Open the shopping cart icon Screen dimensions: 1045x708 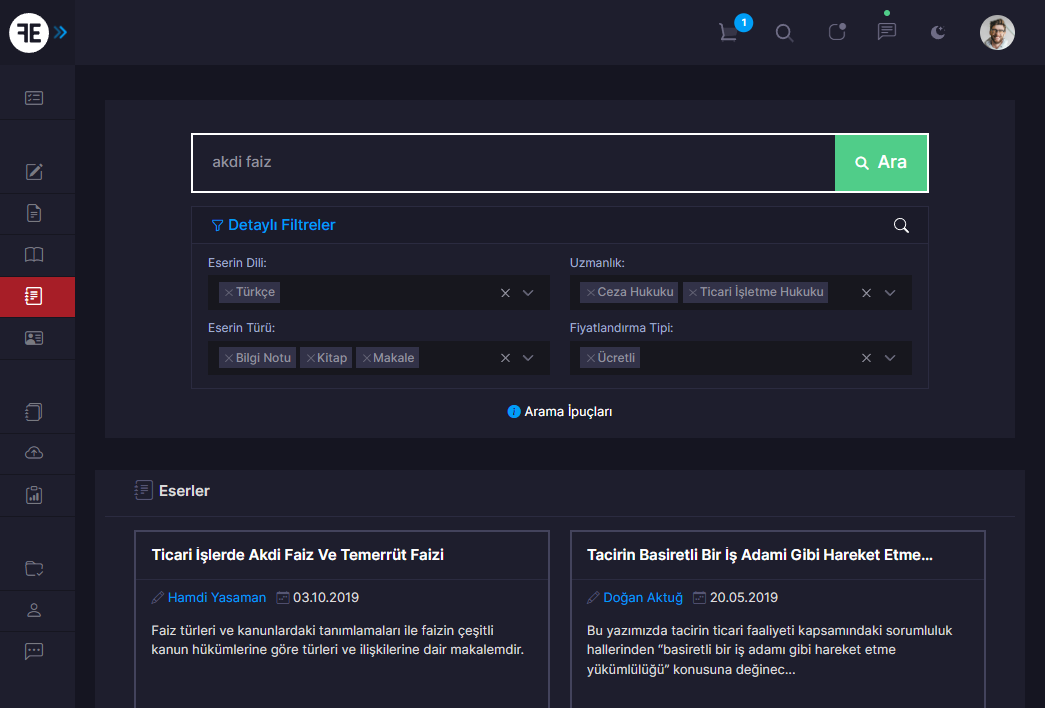pos(729,32)
